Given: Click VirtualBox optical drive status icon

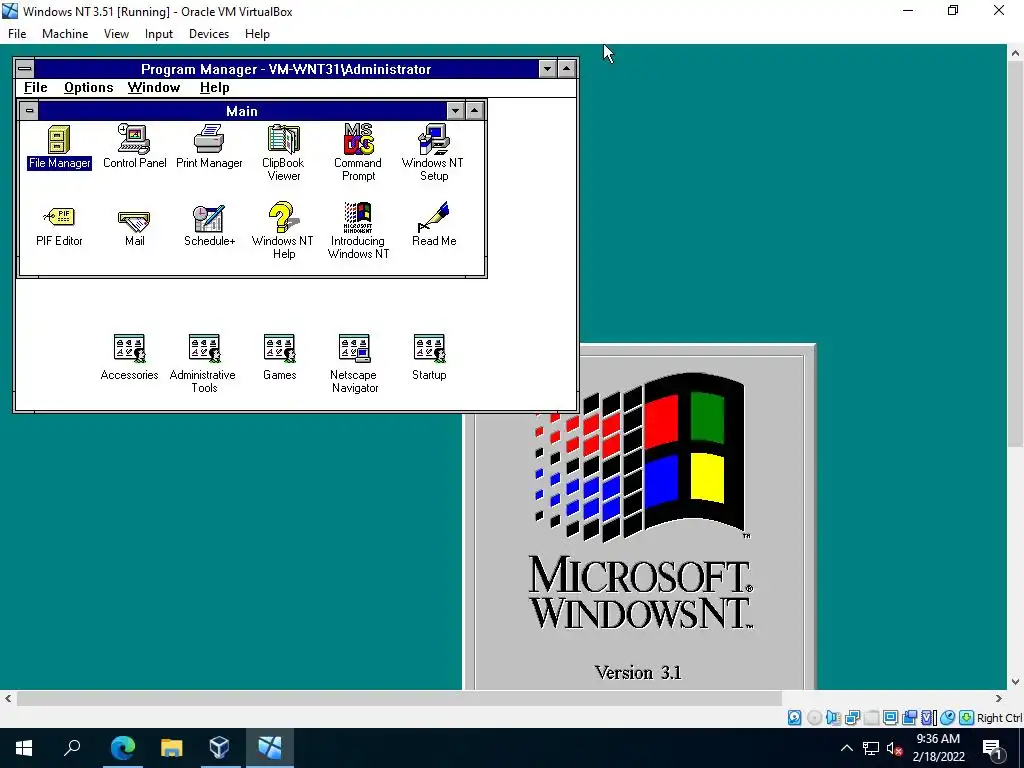Looking at the screenshot, I should tap(814, 718).
